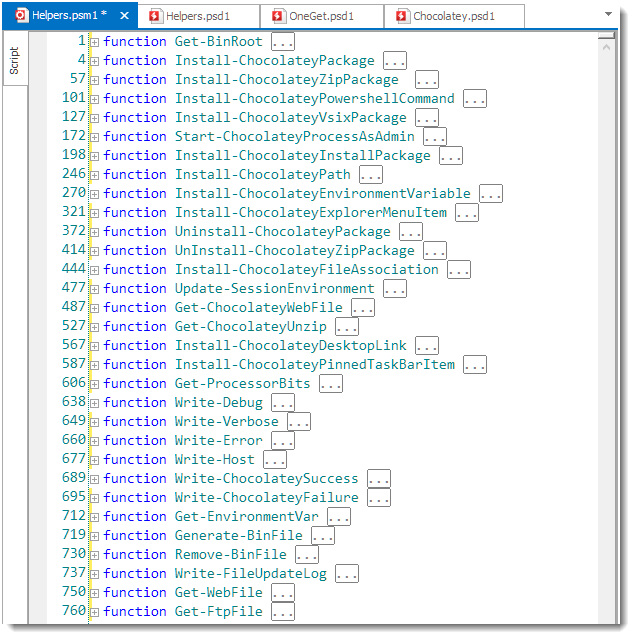The image size is (635, 639).
Task: Click the Chocolatey.psd1 file icon
Action: tap(401, 16)
